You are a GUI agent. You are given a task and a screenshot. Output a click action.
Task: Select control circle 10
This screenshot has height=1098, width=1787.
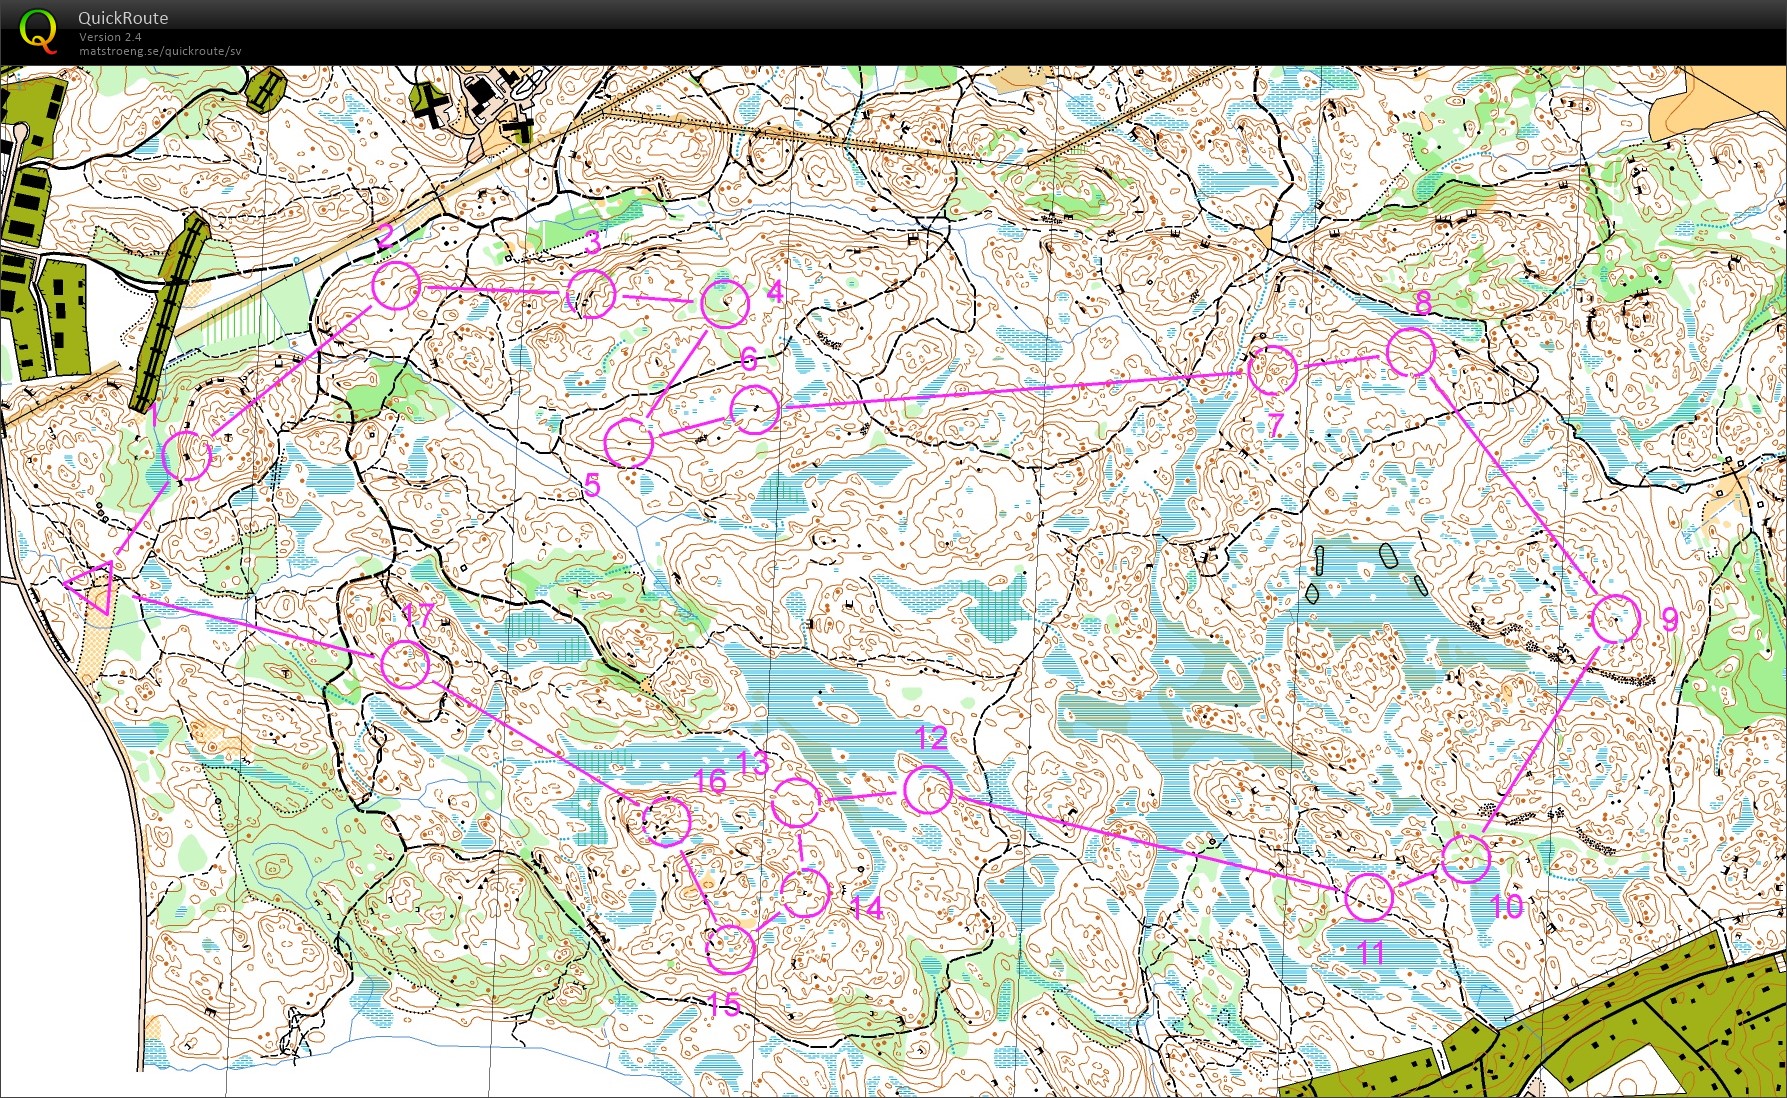click(1466, 858)
